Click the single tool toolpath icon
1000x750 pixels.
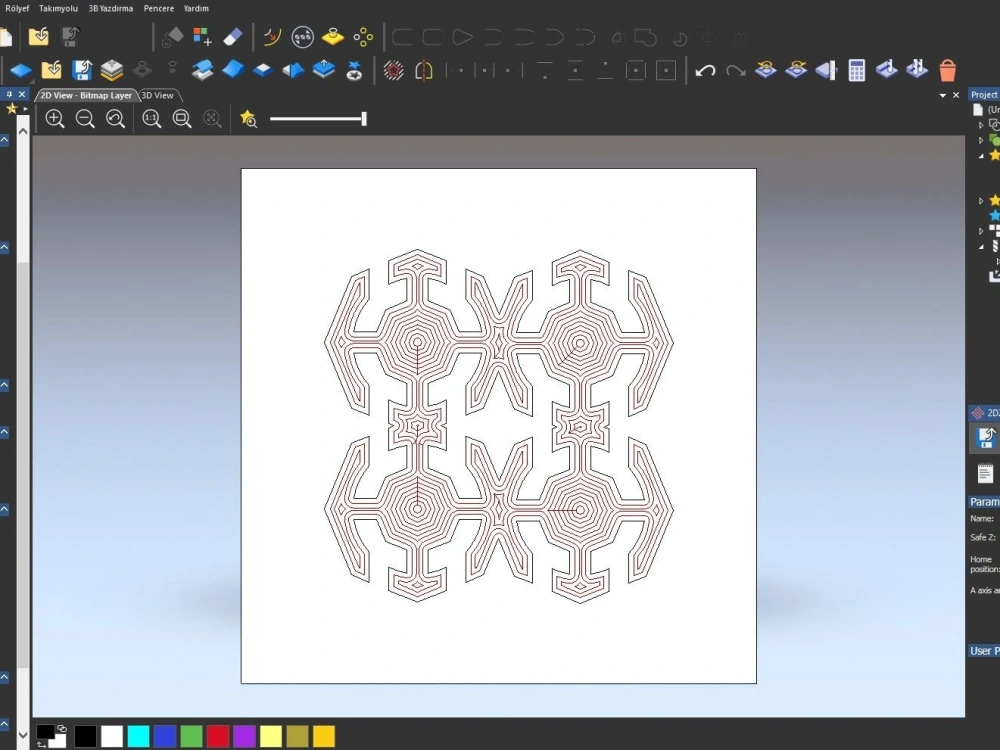886,70
